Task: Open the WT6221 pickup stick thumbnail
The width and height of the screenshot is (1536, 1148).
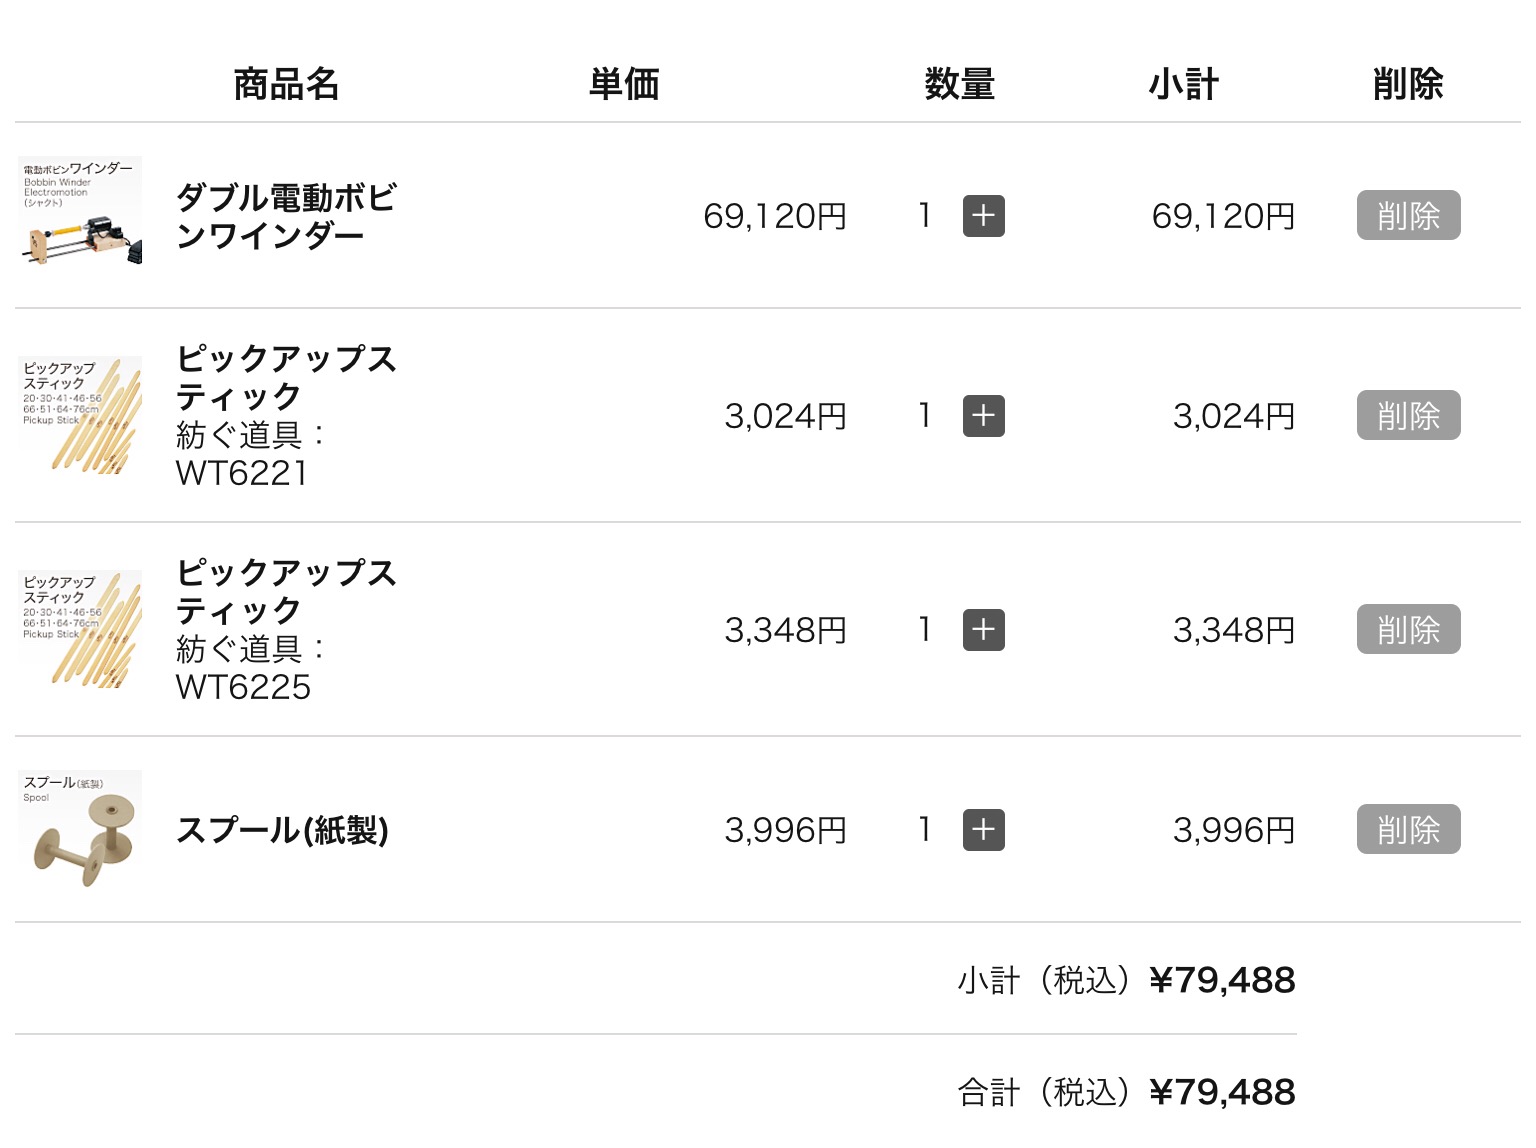Action: pyautogui.click(x=80, y=416)
